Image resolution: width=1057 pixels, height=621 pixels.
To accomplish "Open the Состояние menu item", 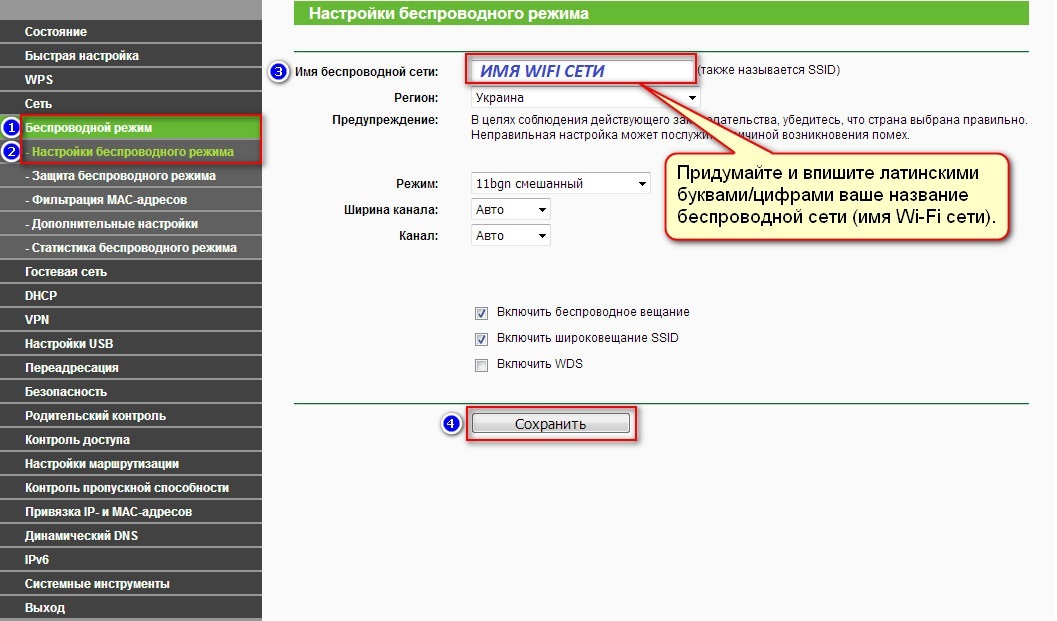I will pos(131,32).
